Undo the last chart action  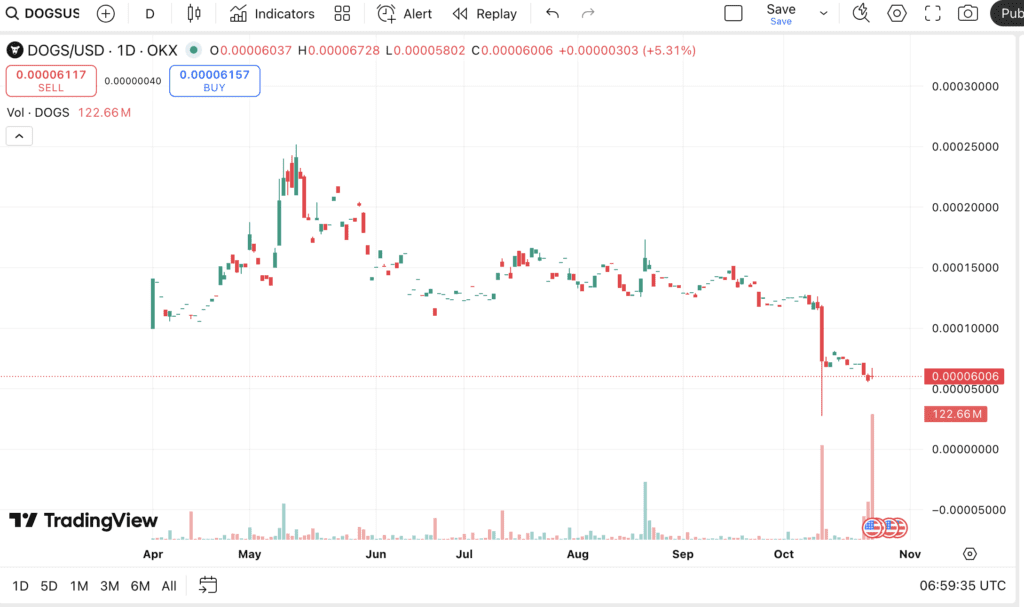coord(552,14)
